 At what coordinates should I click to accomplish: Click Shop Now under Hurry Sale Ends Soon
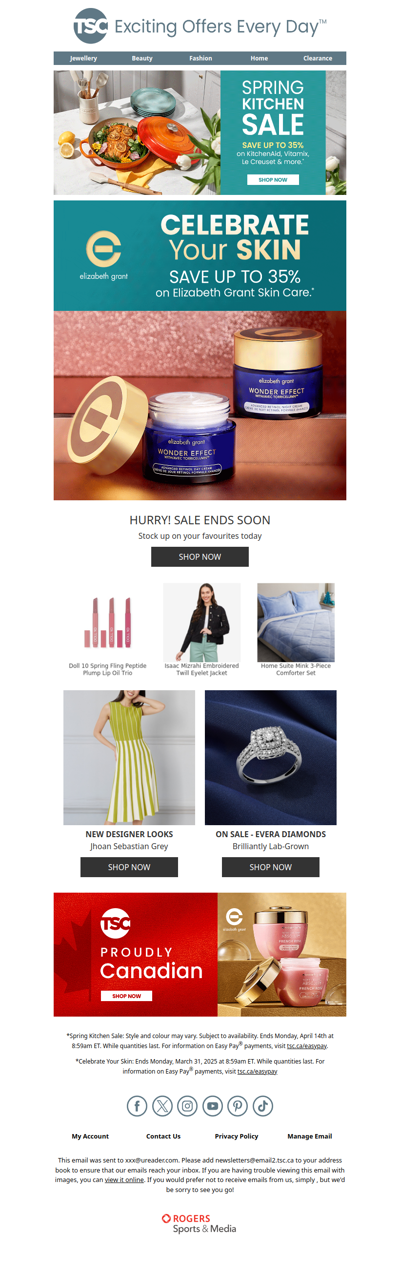200,557
